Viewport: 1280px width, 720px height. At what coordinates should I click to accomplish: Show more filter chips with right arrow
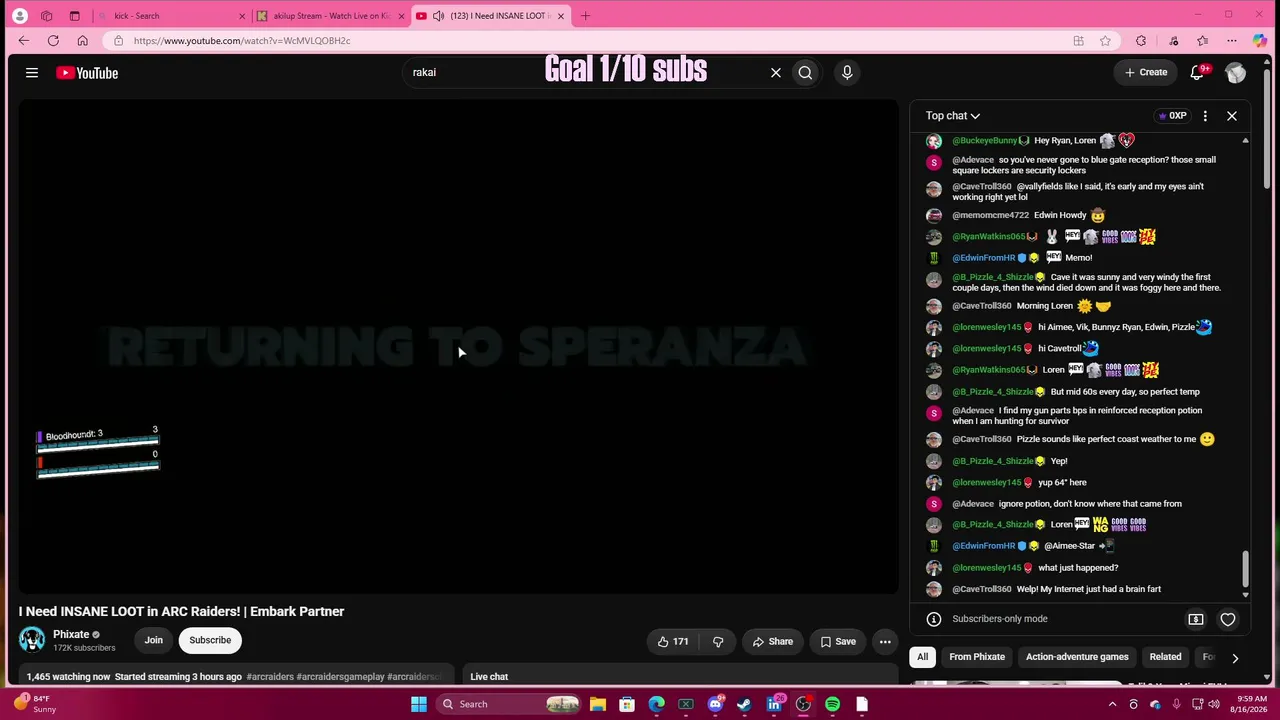pyautogui.click(x=1235, y=658)
